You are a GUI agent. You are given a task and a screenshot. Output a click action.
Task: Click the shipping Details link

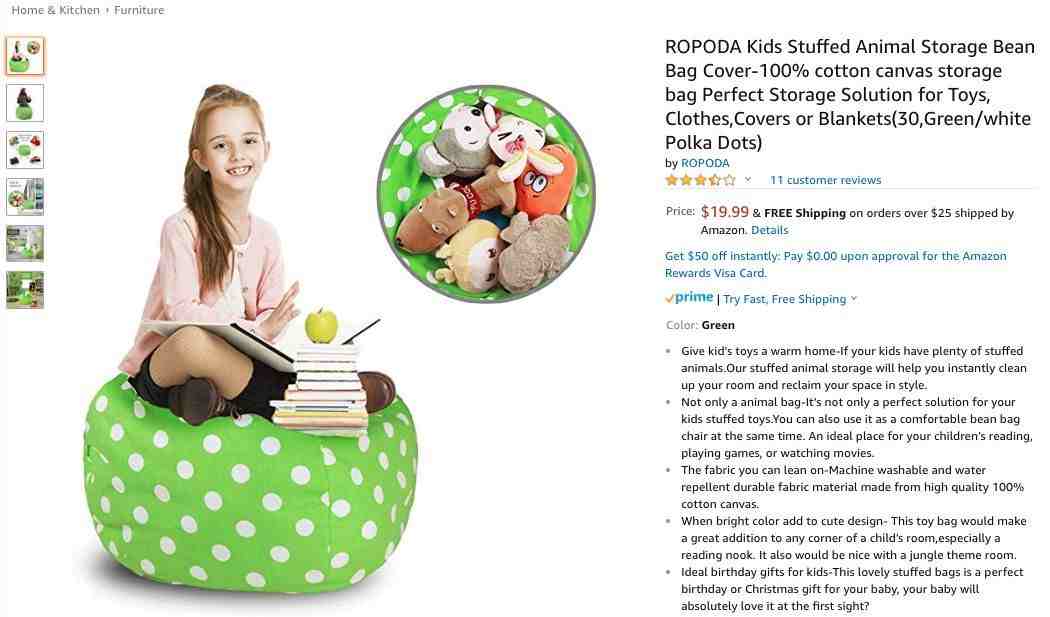click(769, 230)
